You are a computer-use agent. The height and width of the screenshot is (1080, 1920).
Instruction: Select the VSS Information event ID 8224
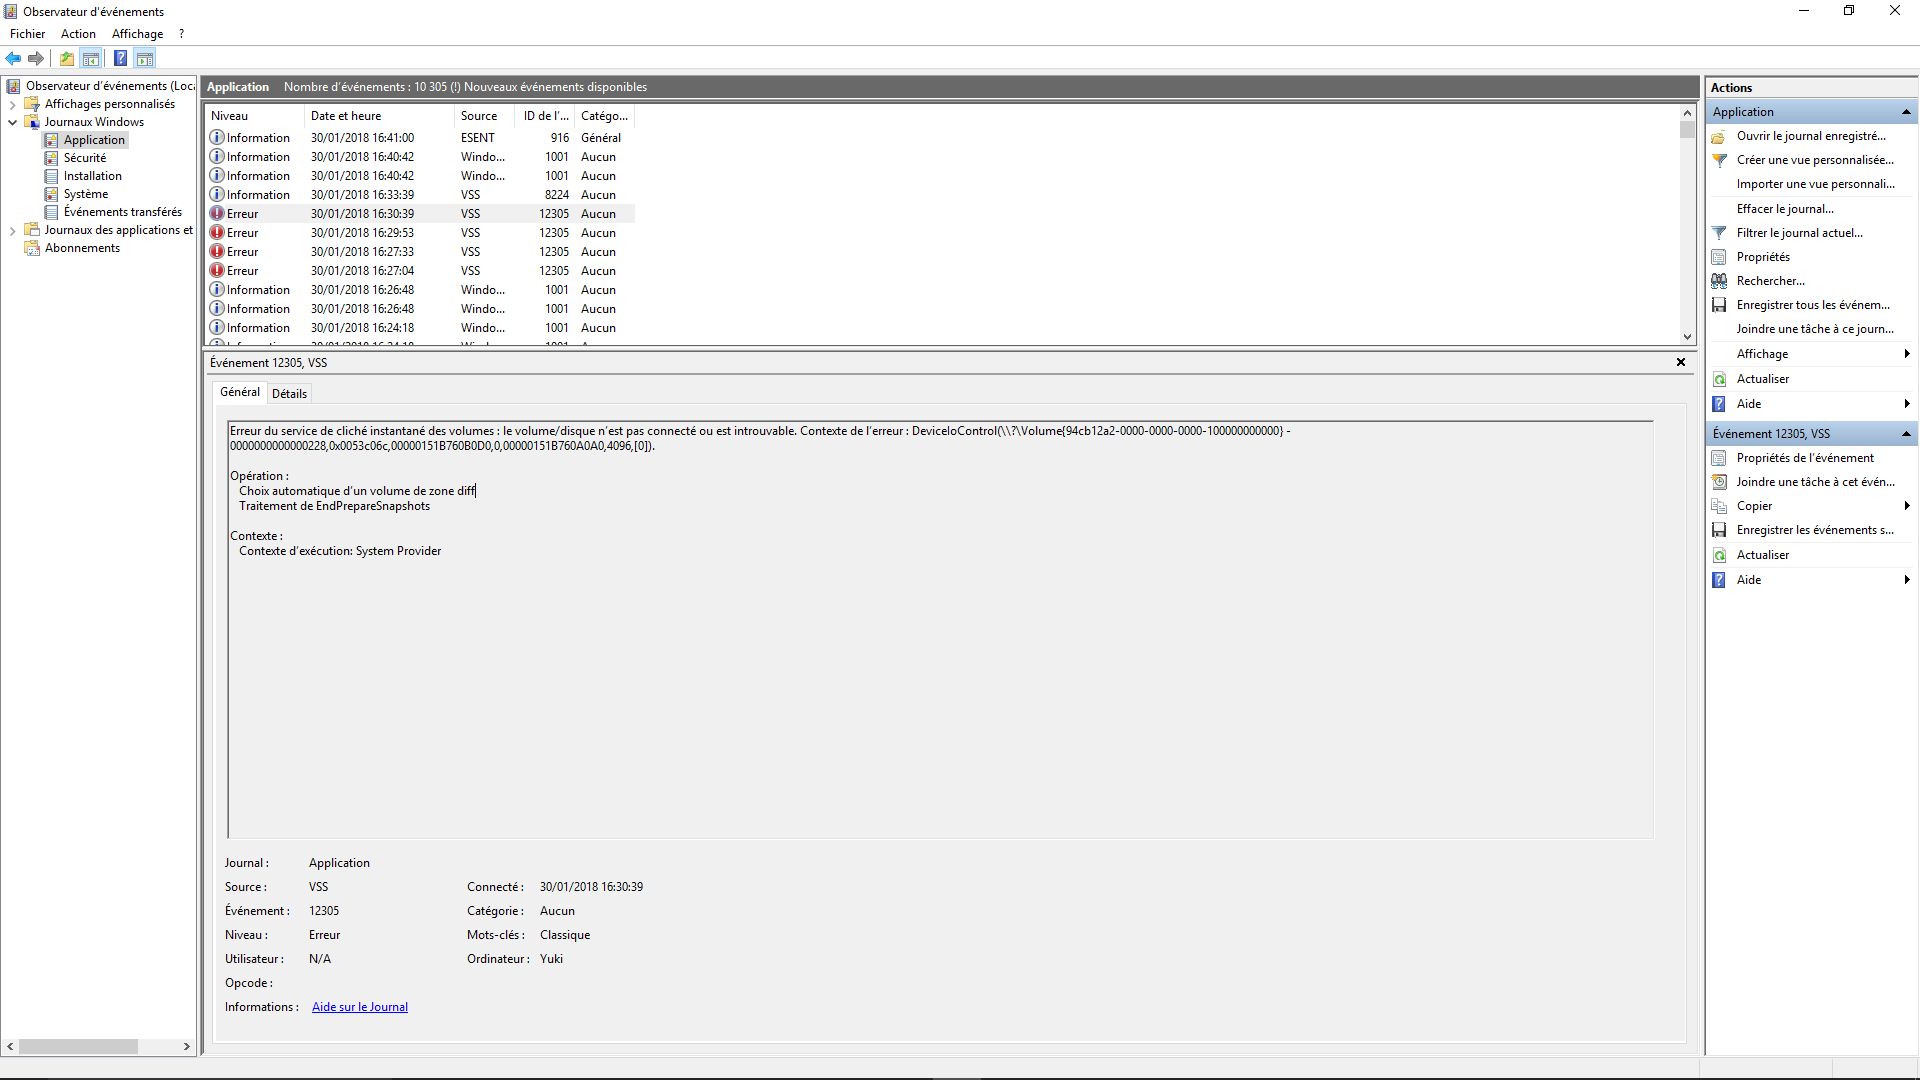(420, 195)
